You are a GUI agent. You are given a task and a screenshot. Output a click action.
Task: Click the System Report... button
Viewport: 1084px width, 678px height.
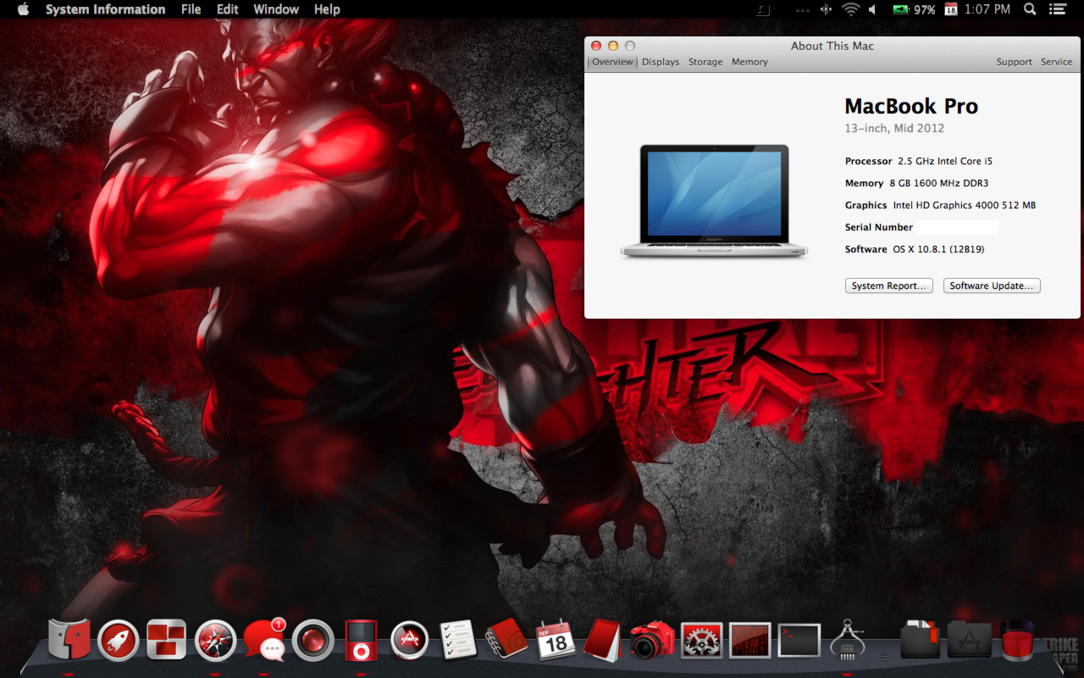(x=888, y=285)
